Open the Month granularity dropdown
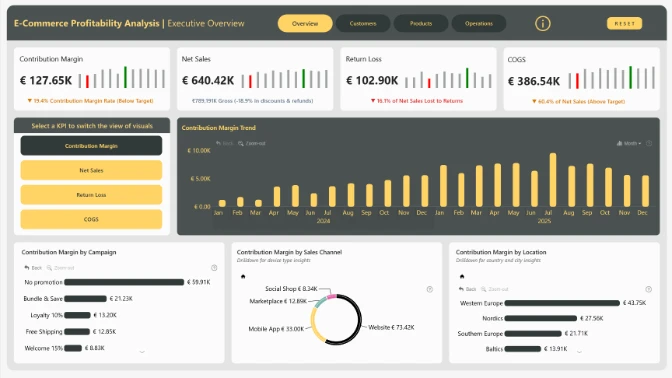672x378 pixels. pyautogui.click(x=629, y=143)
